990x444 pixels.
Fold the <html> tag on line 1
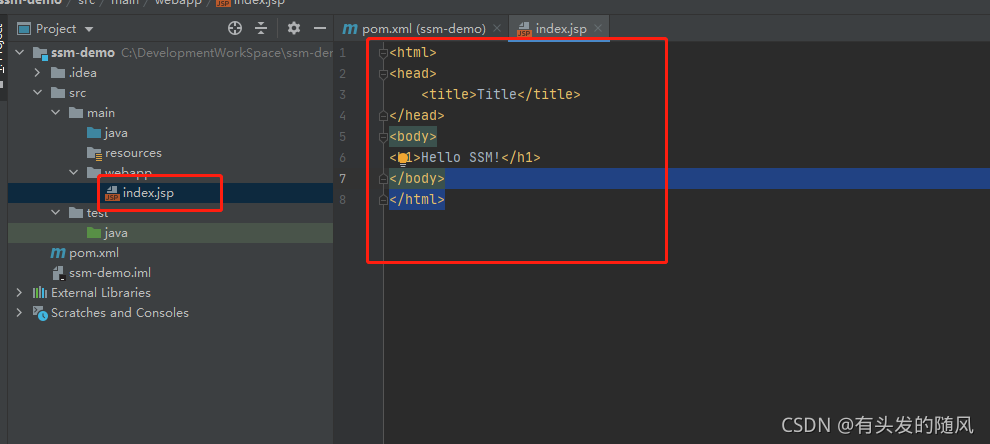click(x=383, y=53)
